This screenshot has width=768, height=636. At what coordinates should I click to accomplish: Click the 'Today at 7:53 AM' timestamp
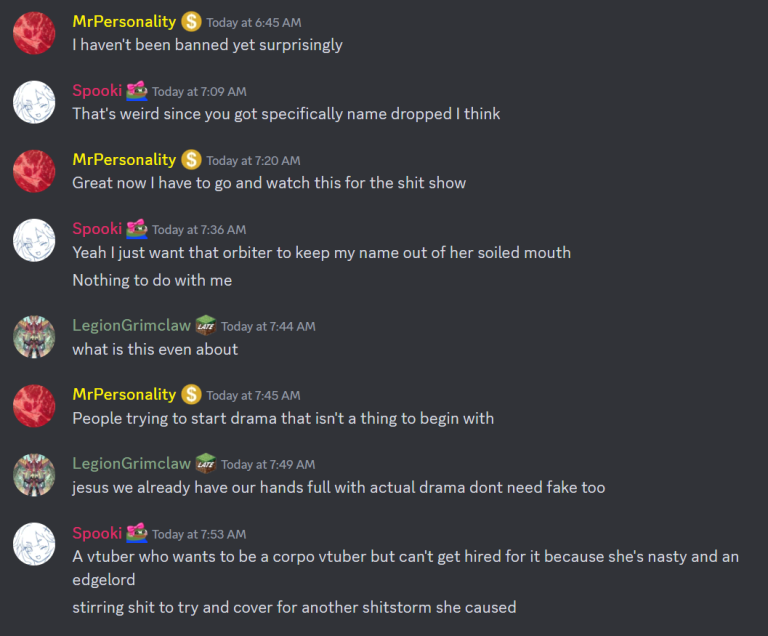tap(199, 534)
